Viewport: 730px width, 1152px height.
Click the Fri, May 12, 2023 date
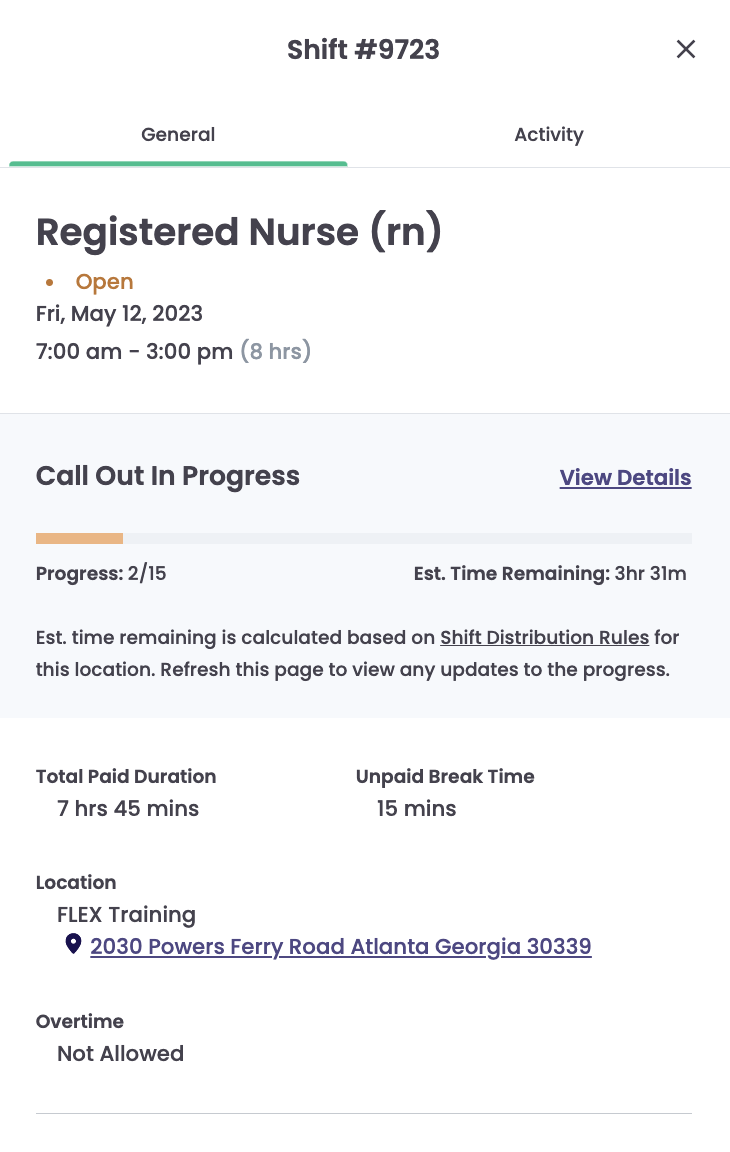click(x=119, y=314)
